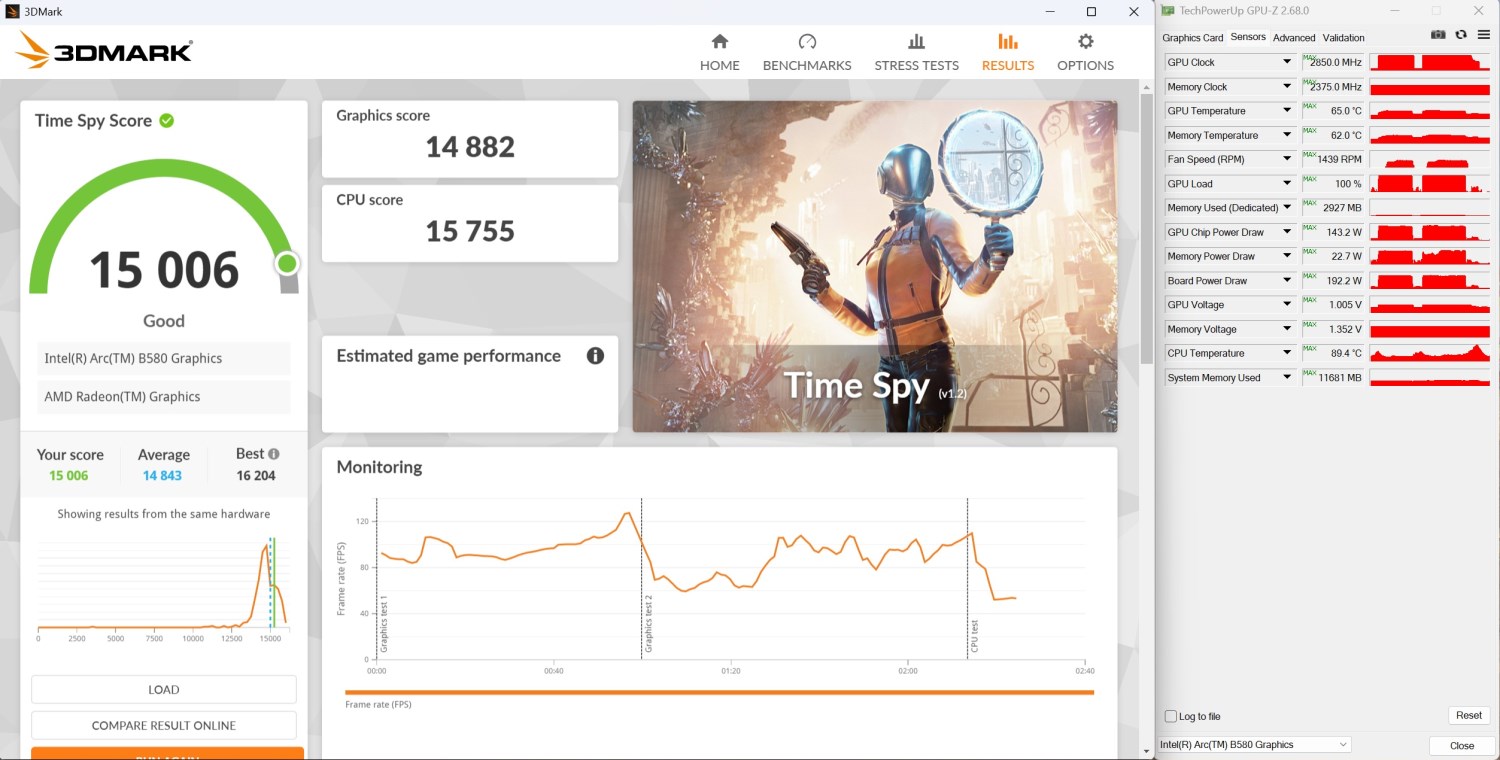This screenshot has width=1500, height=760.
Task: Click the Fan Speed value 1439 RPM
Action: (x=1339, y=159)
